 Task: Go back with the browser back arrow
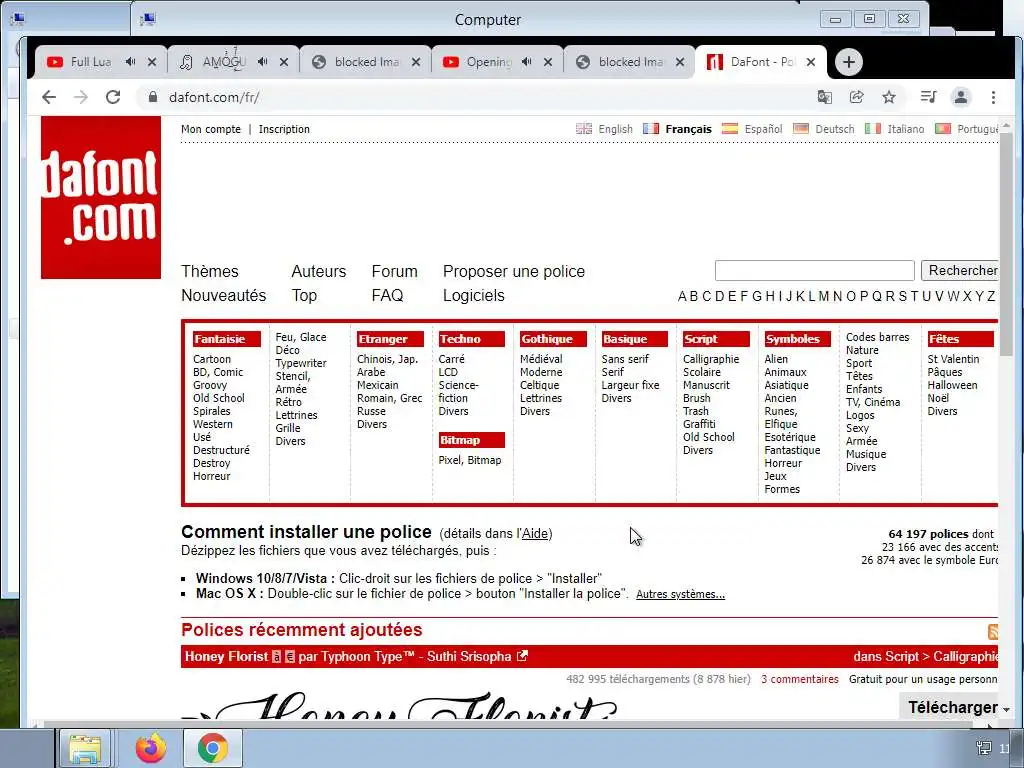pos(49,97)
